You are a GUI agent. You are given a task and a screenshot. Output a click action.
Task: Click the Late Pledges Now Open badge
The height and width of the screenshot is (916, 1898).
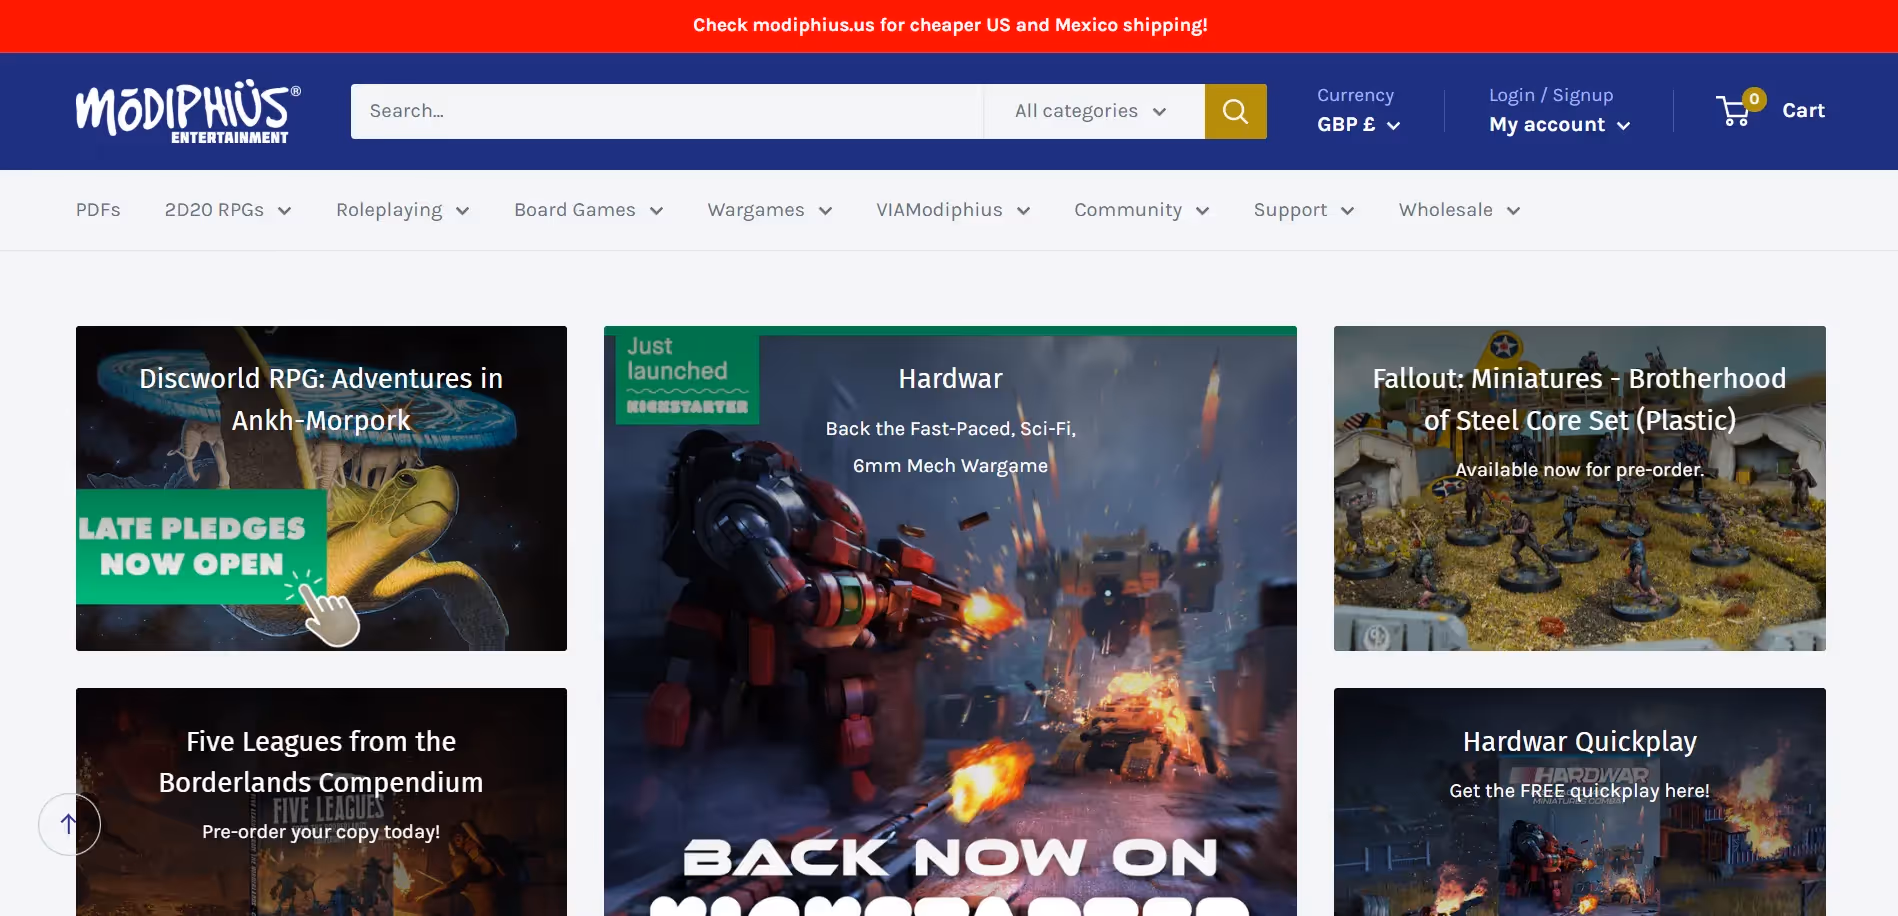tap(201, 546)
